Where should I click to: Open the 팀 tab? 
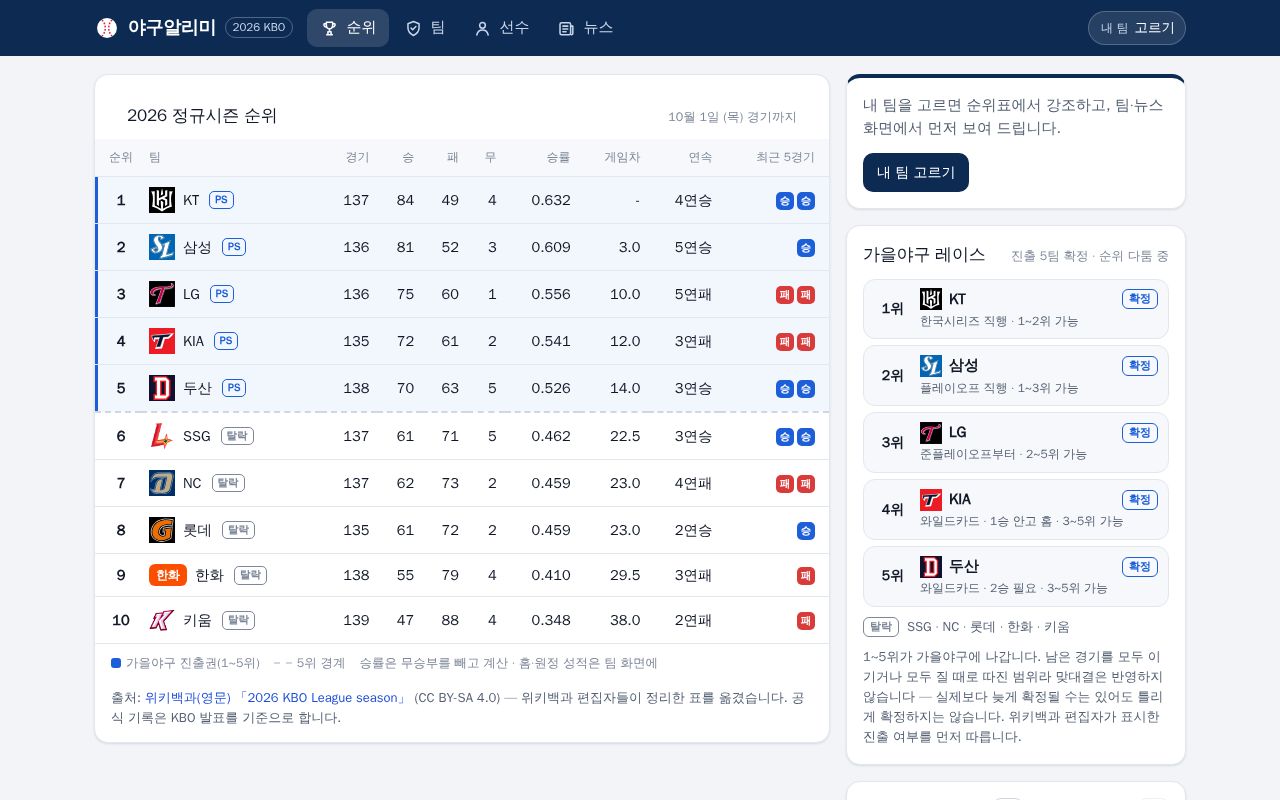[x=425, y=28]
